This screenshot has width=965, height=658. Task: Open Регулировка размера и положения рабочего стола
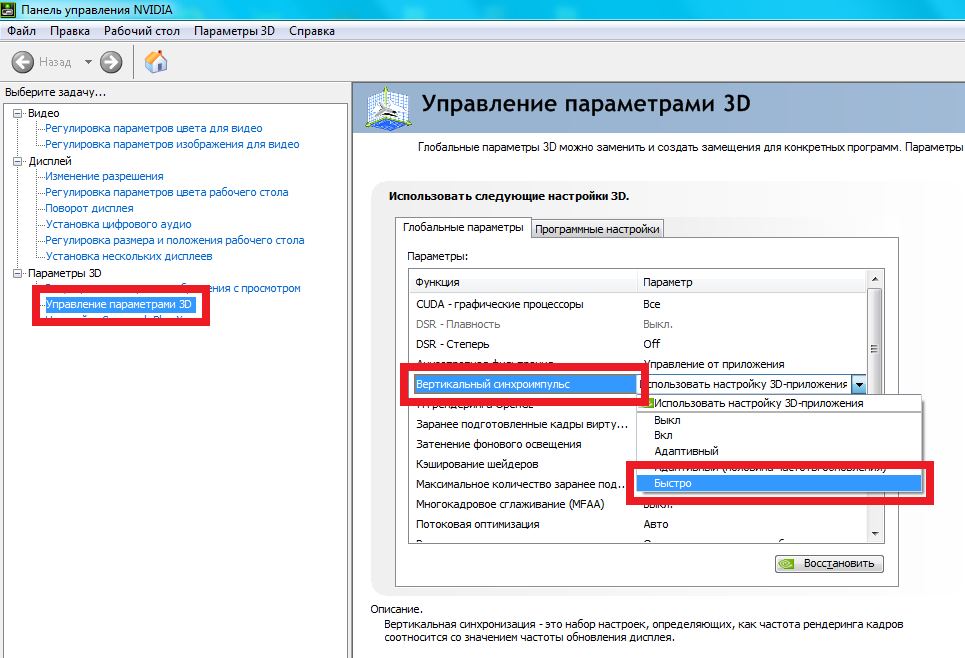click(175, 240)
